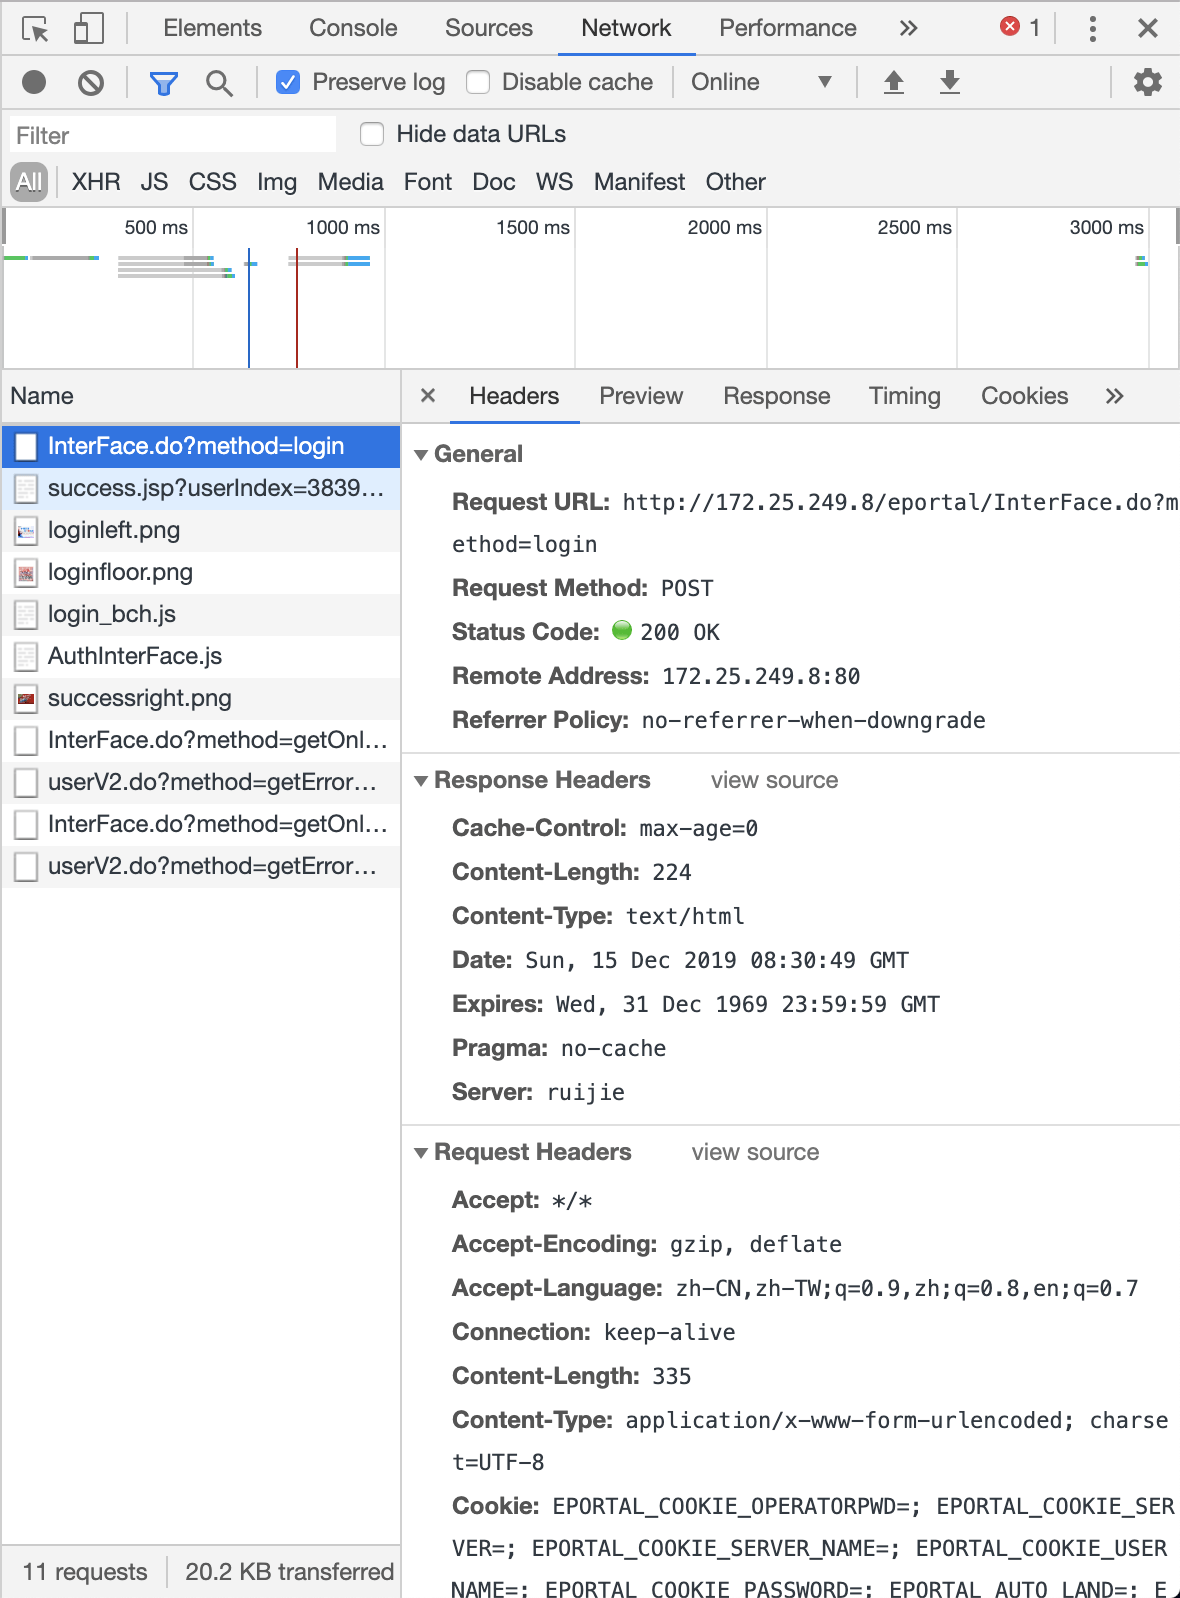The height and width of the screenshot is (1598, 1180).
Task: Import HAR file with upload arrow
Action: 894,82
